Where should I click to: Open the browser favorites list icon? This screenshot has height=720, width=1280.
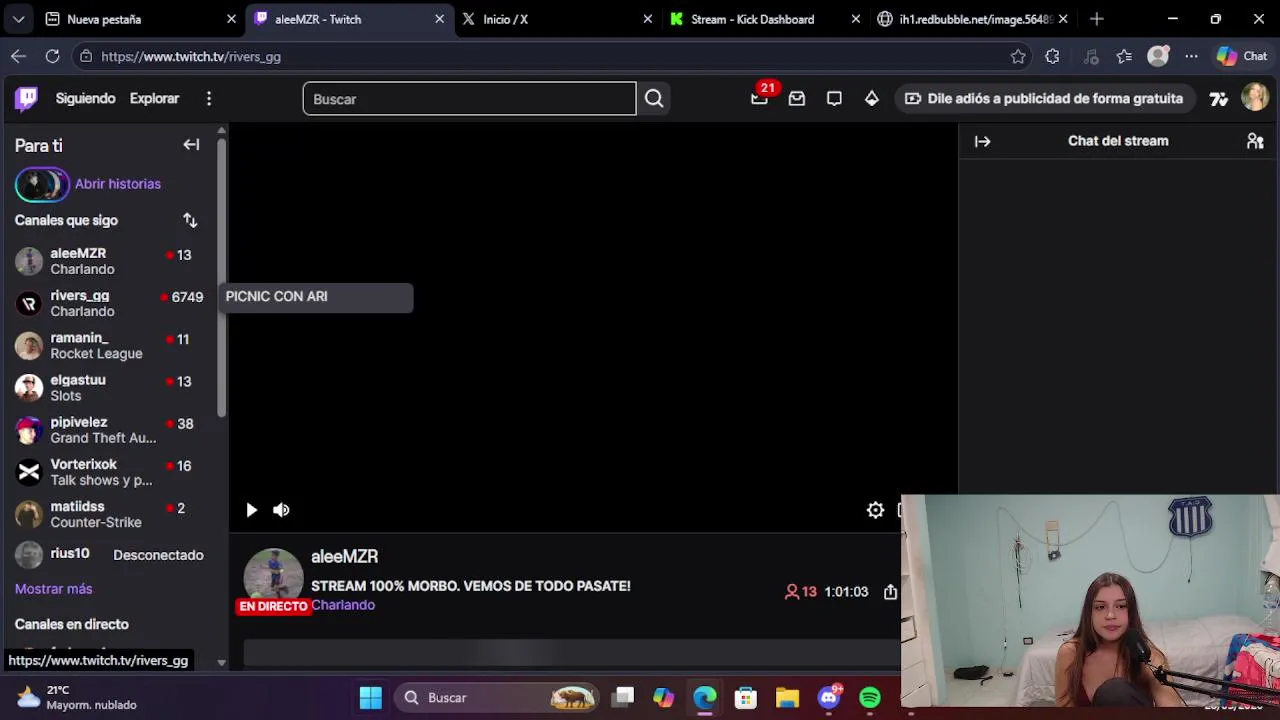click(1124, 57)
